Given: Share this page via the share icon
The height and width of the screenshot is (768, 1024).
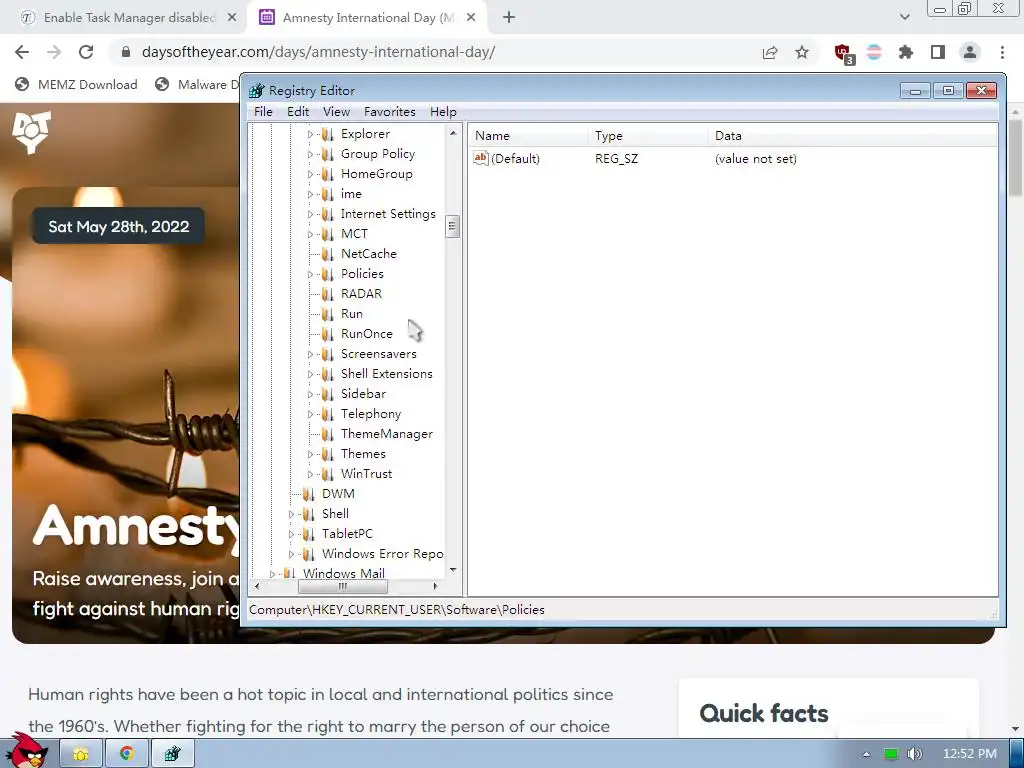Looking at the screenshot, I should coord(770,52).
